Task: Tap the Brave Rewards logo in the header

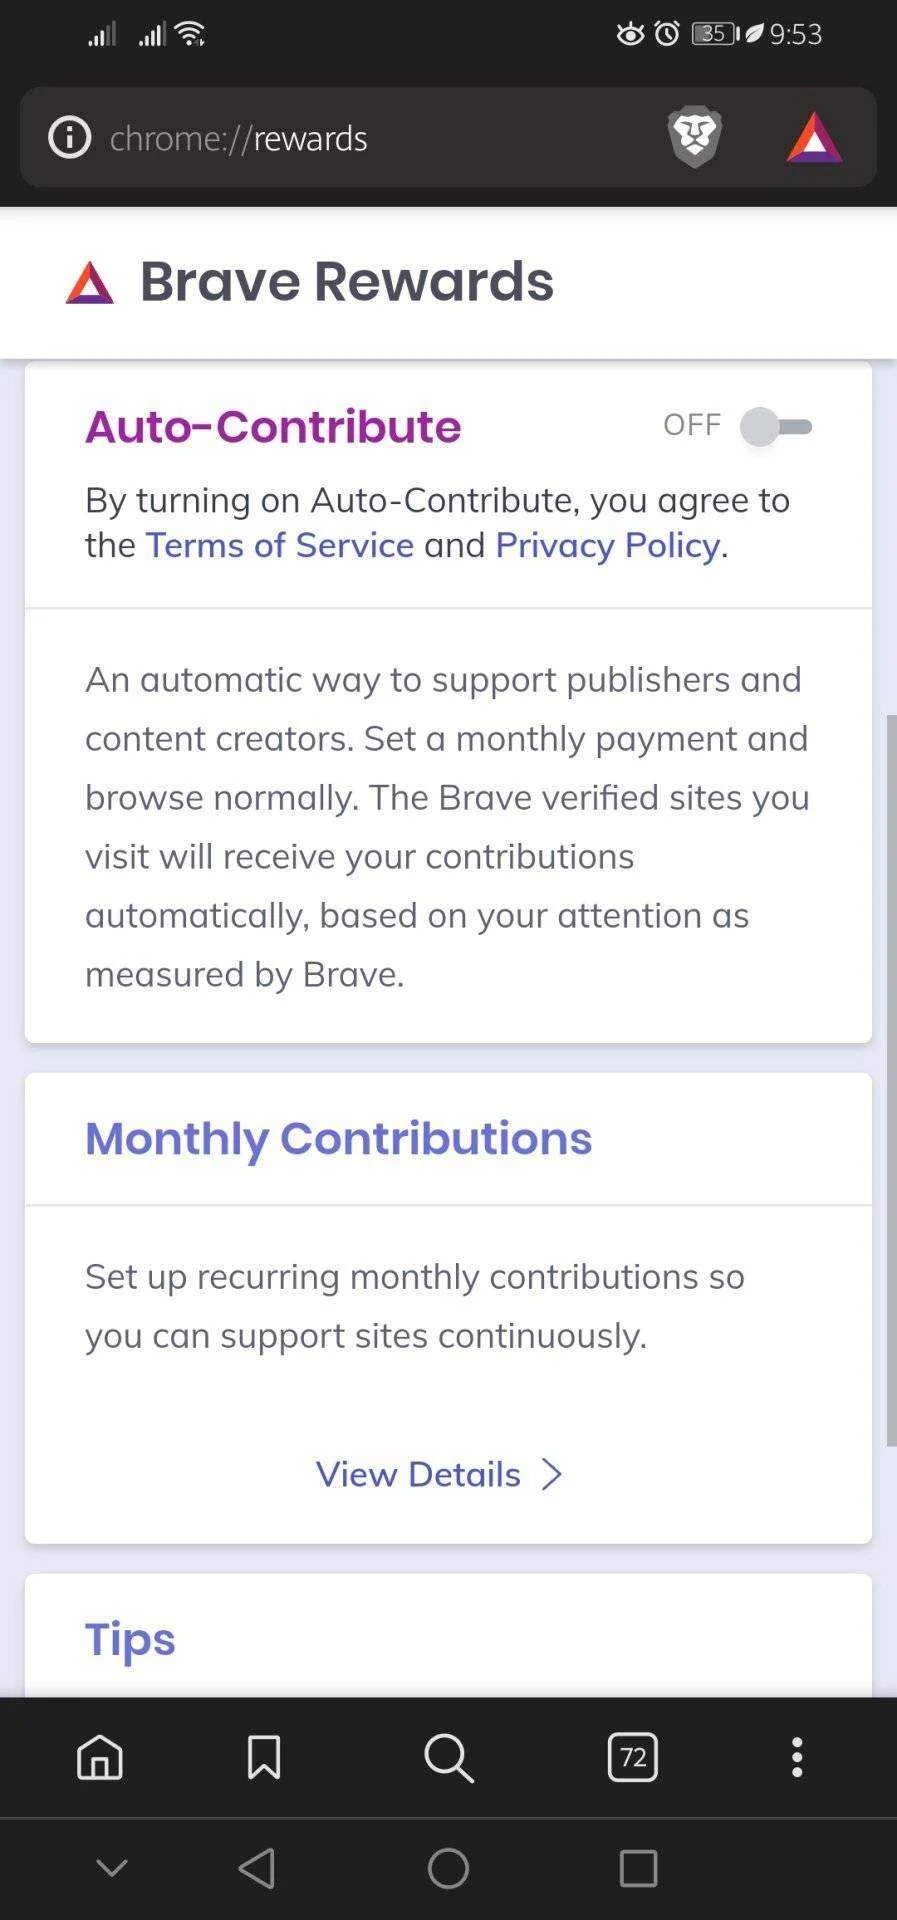Action: click(x=90, y=282)
